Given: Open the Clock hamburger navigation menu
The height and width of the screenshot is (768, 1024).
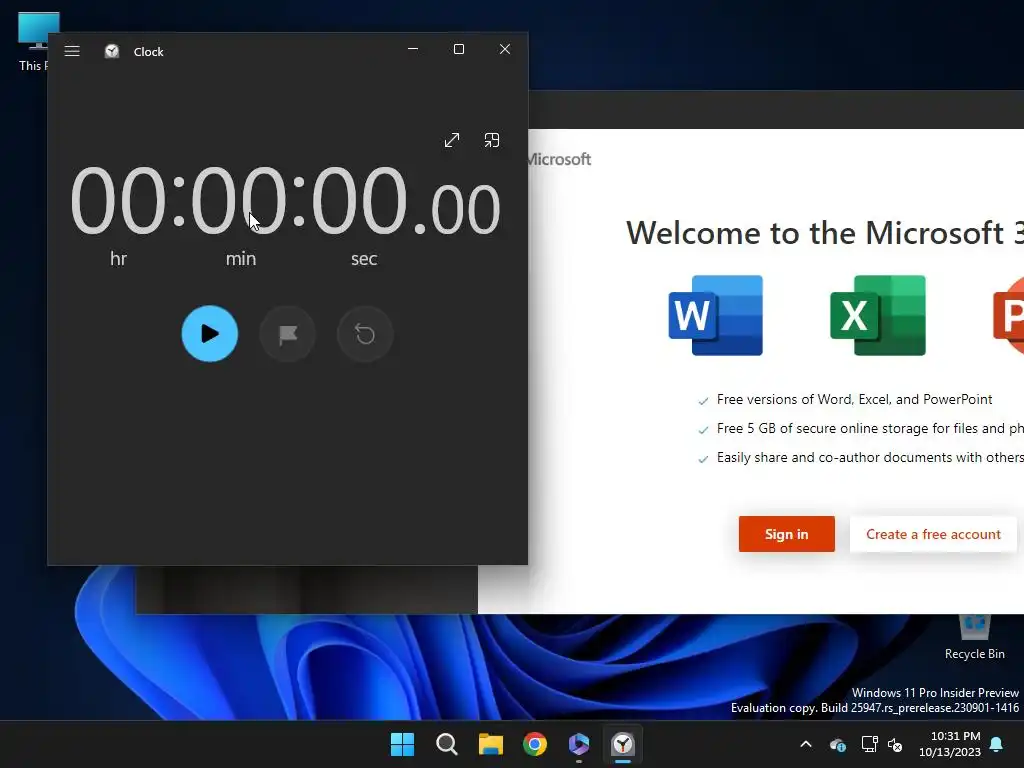Looking at the screenshot, I should coord(72,51).
